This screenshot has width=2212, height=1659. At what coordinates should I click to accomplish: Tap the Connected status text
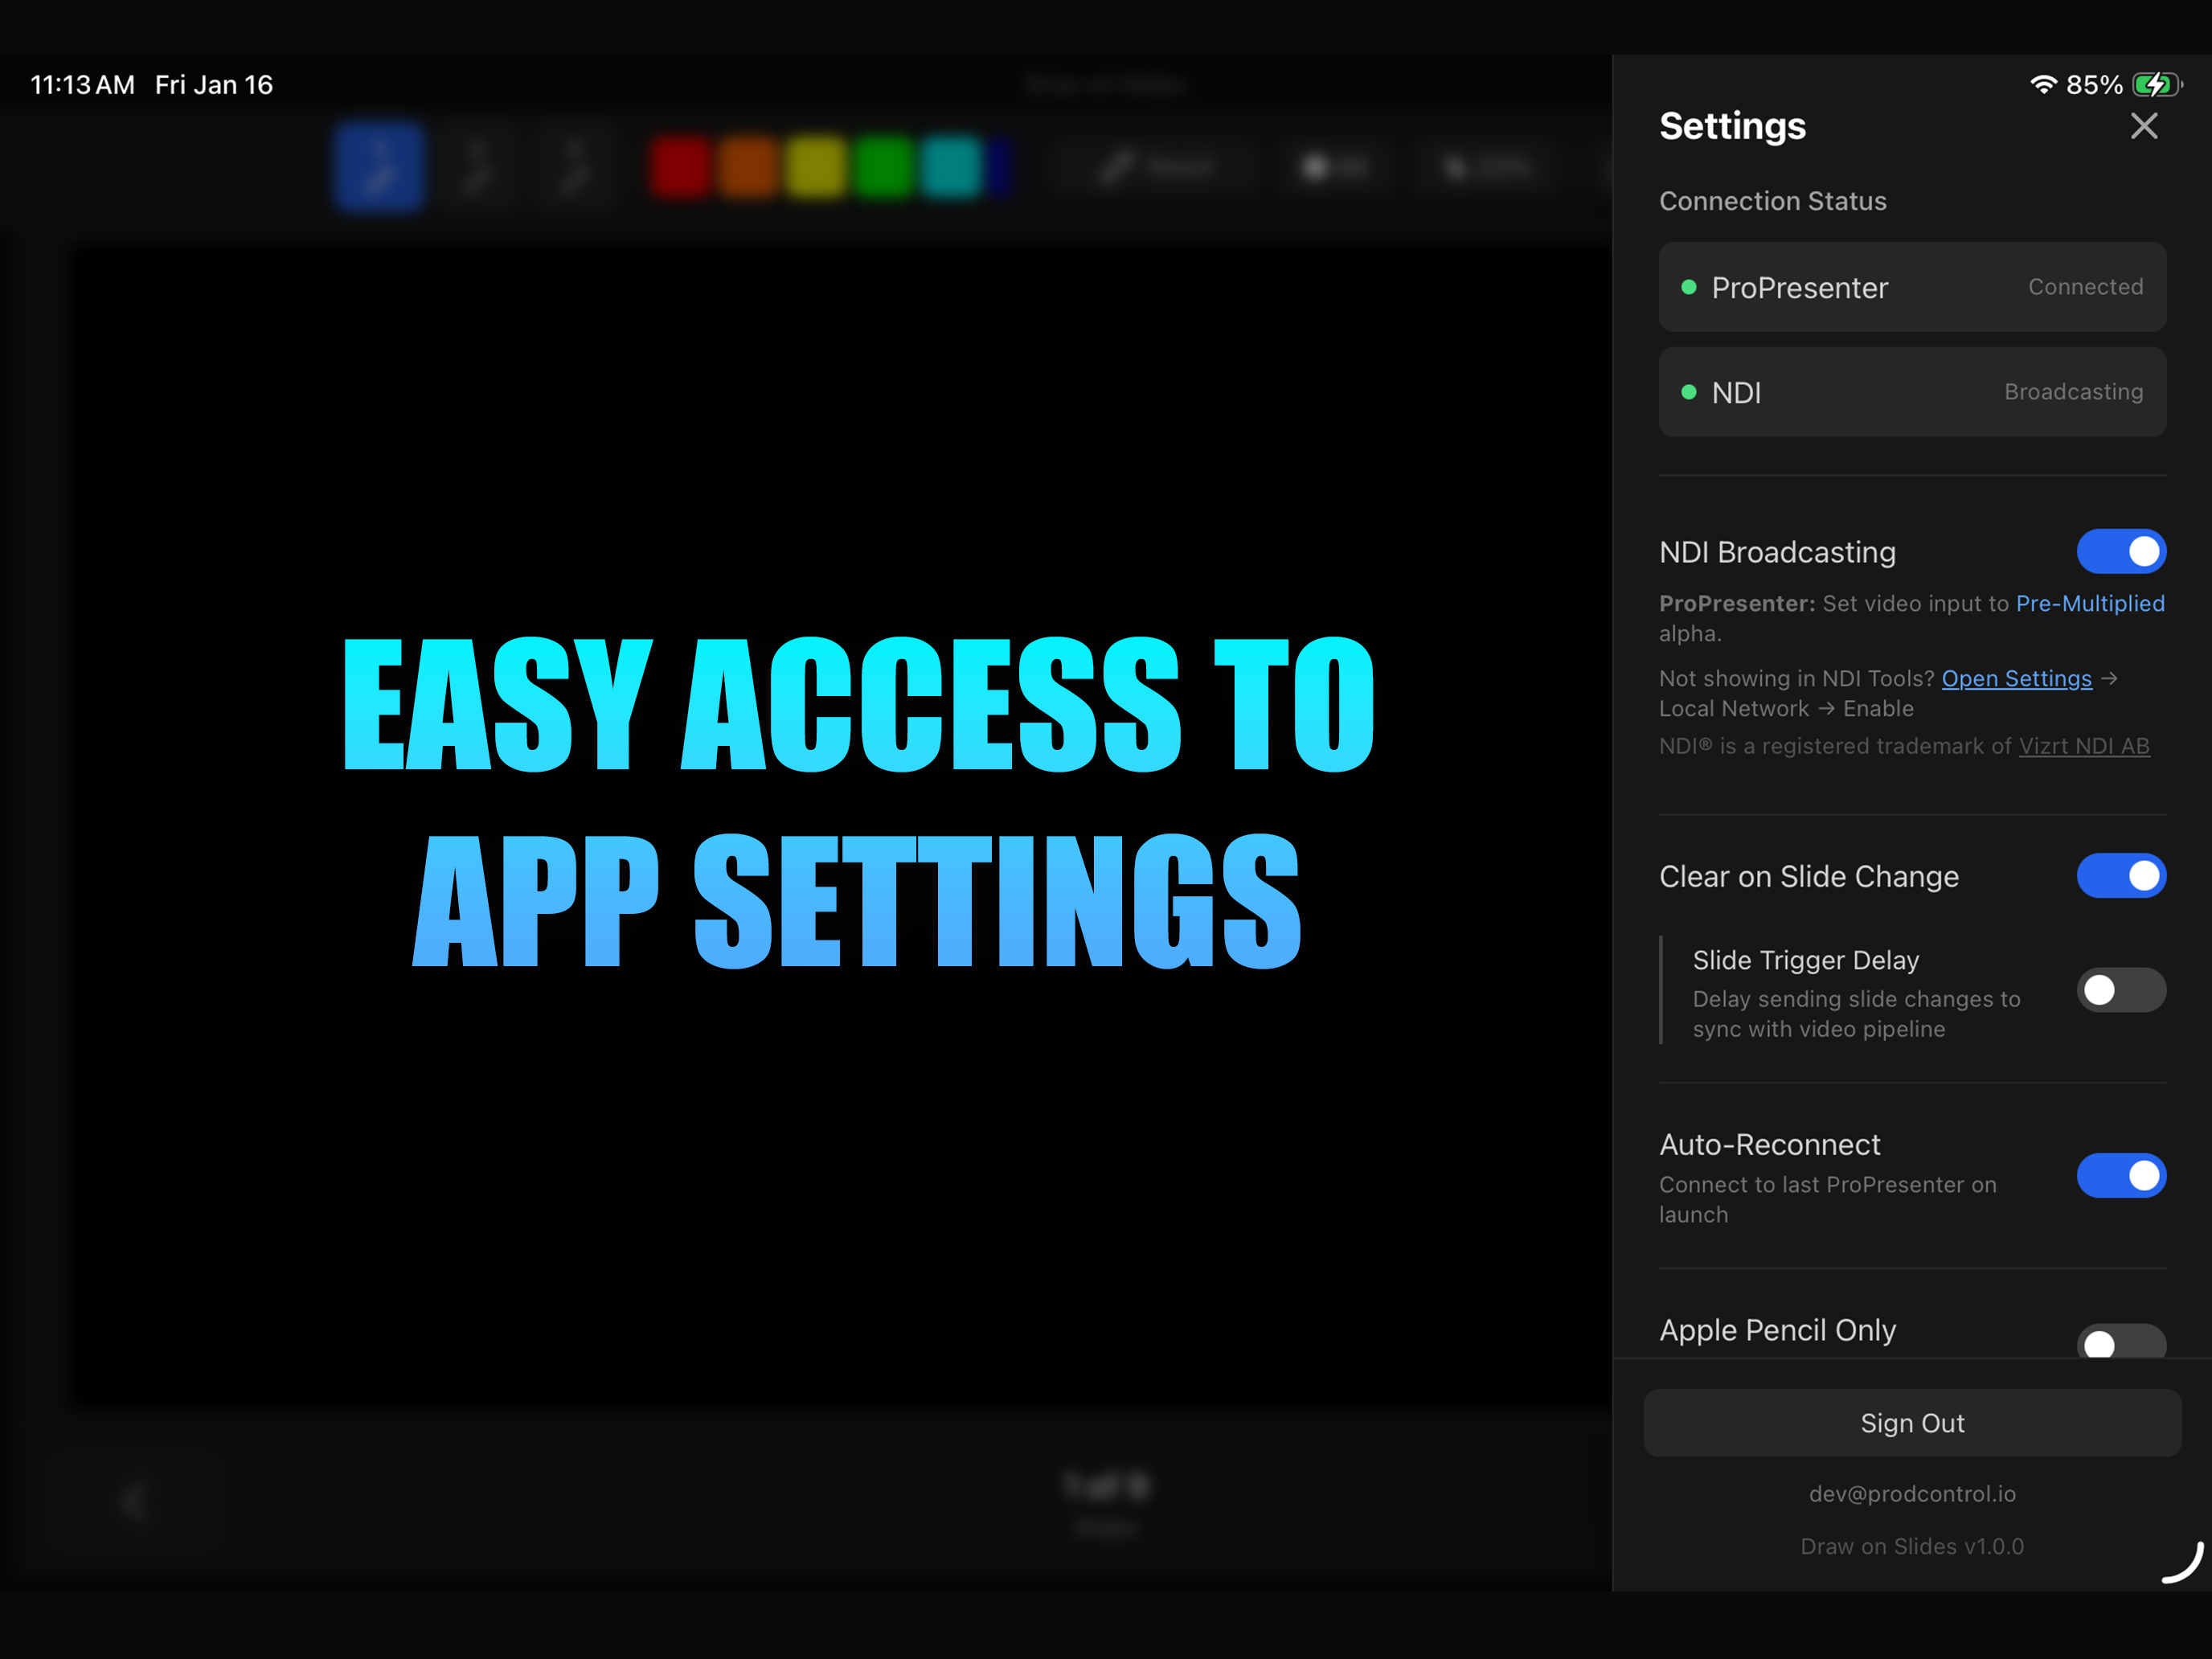[x=2085, y=287]
